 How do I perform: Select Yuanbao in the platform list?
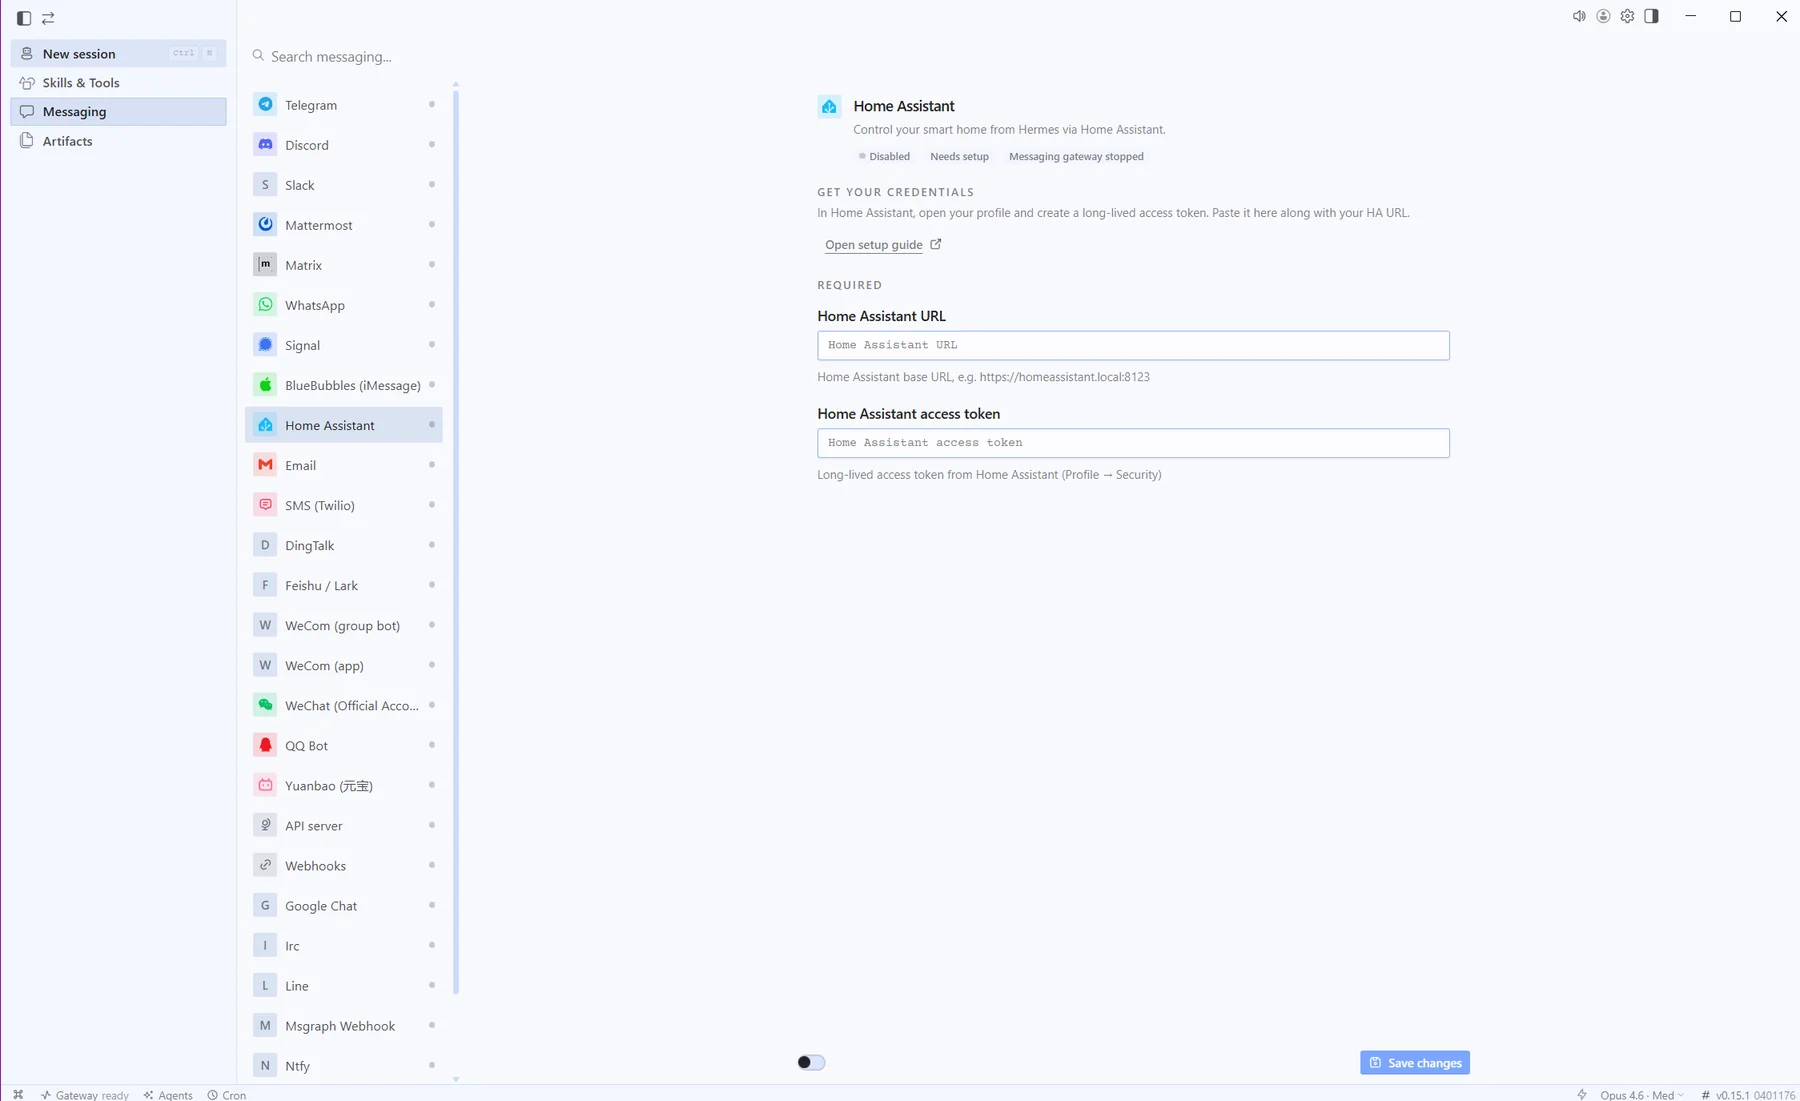(x=343, y=784)
